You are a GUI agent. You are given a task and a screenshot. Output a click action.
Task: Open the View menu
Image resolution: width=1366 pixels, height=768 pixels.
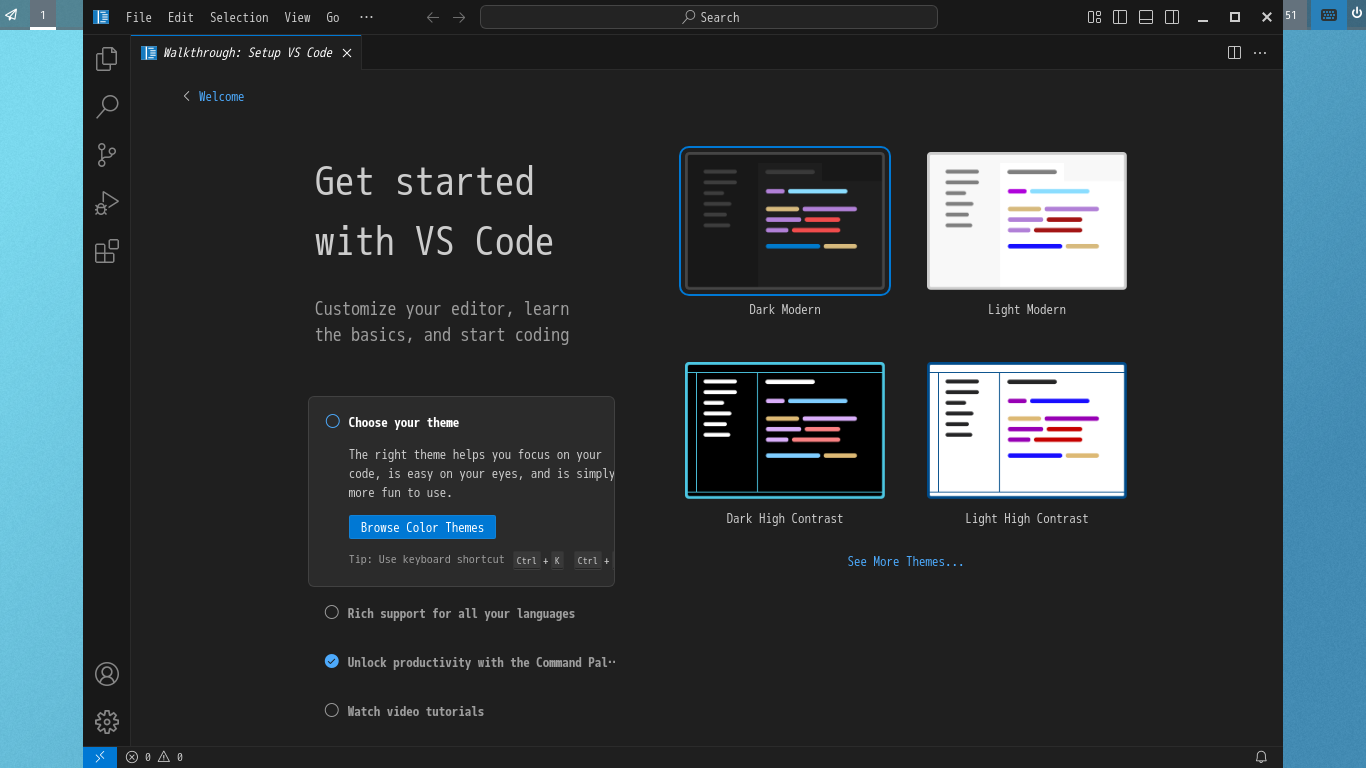pyautogui.click(x=297, y=17)
